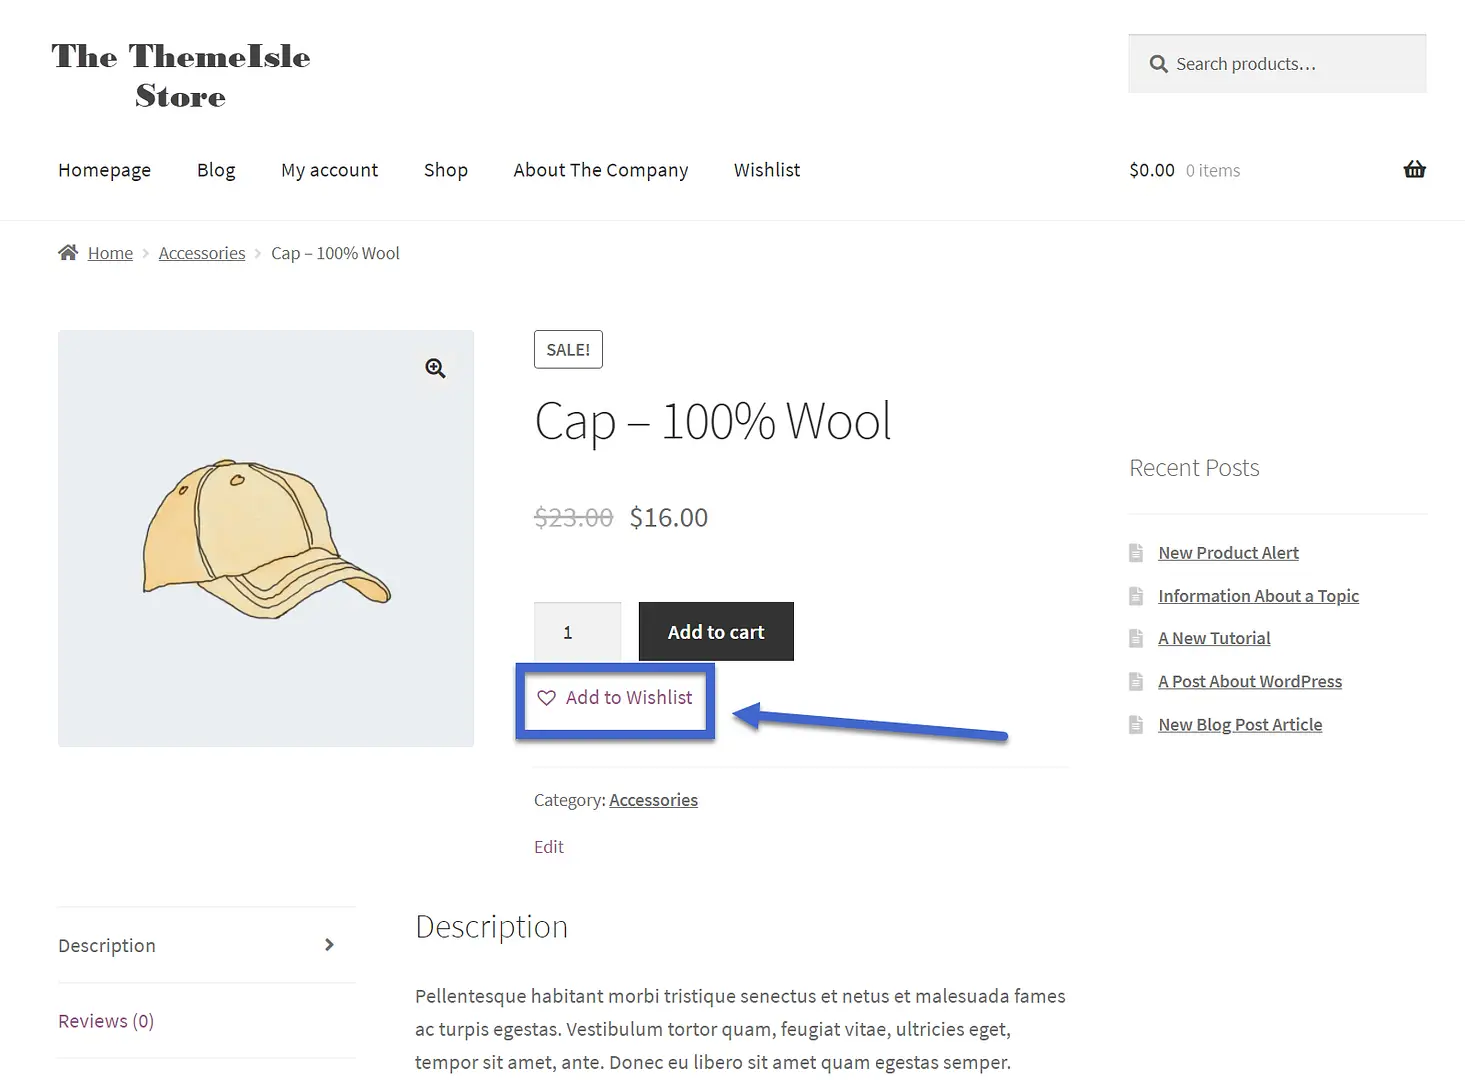Click the search magnifier icon
Viewport: 1465px width, 1080px height.
pyautogui.click(x=1158, y=63)
